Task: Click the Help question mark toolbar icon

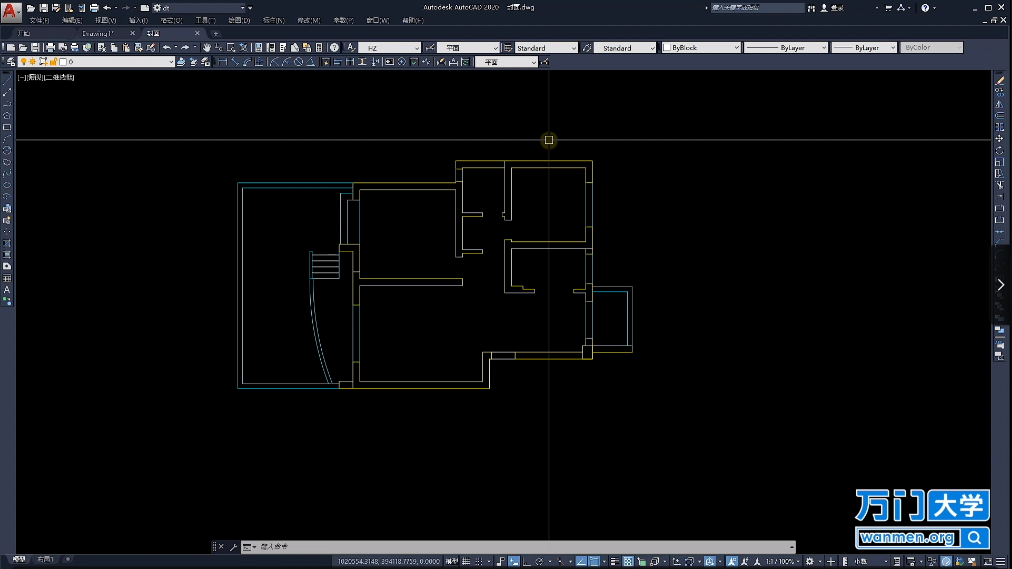Action: point(334,48)
